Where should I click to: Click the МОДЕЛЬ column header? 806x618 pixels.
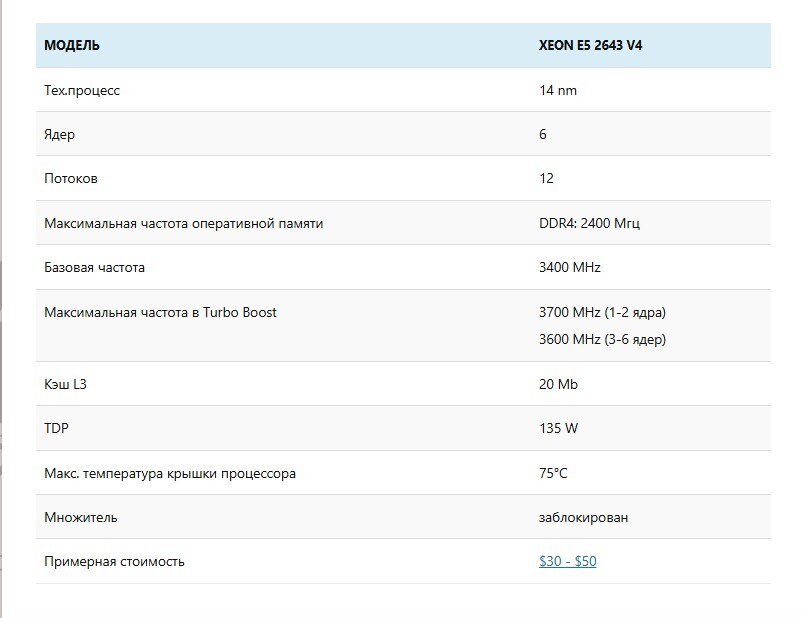tap(72, 46)
